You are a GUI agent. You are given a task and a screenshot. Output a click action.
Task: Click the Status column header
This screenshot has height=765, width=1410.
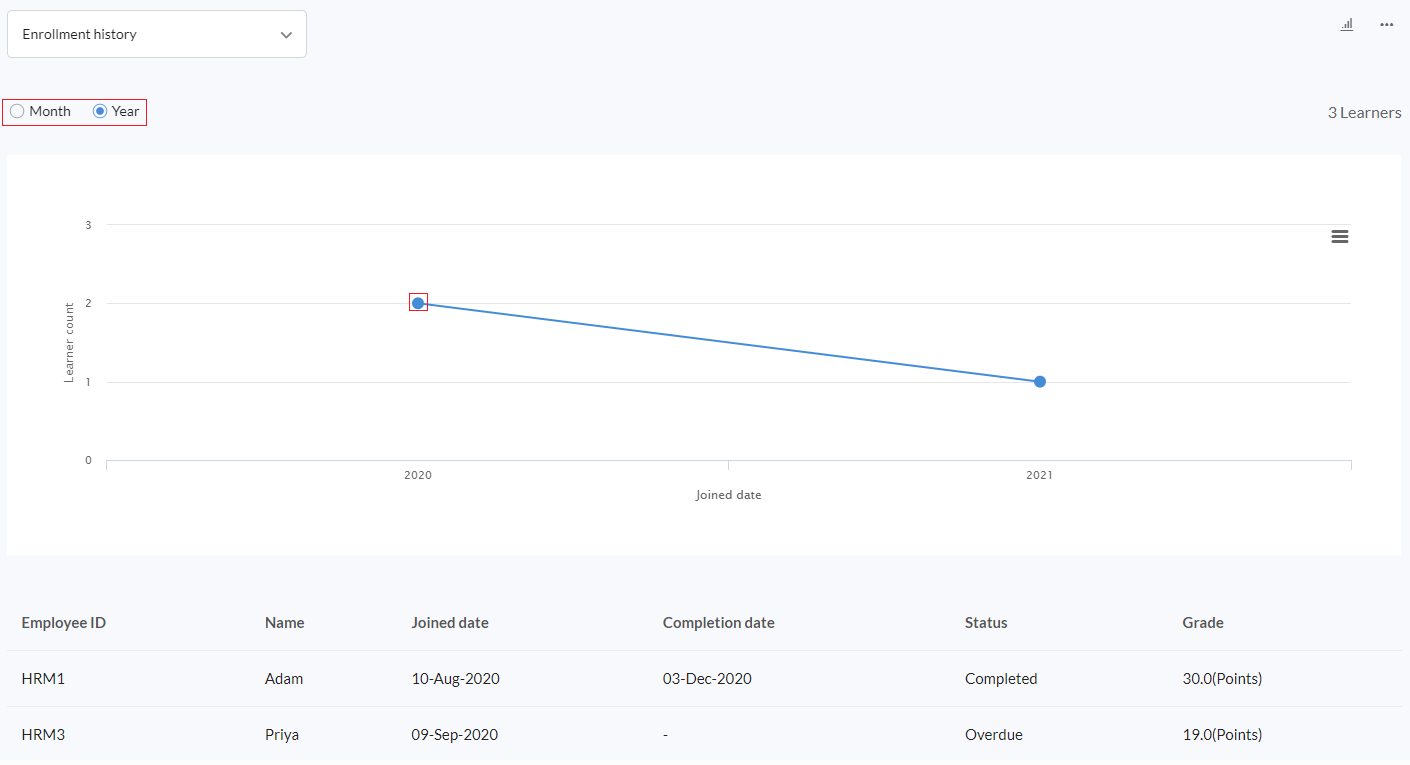pos(986,623)
